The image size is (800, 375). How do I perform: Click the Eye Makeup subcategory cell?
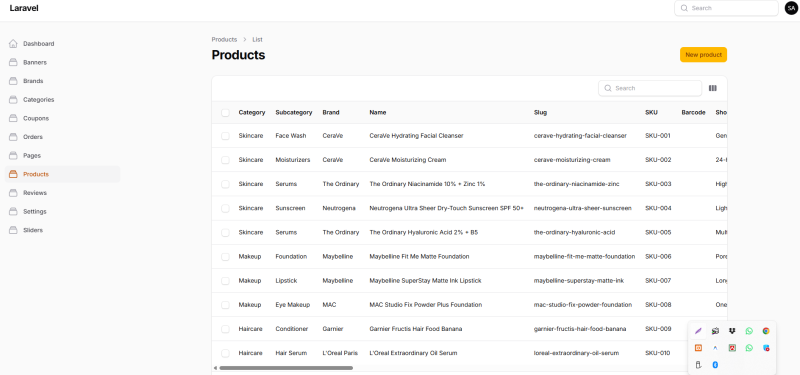coord(292,305)
